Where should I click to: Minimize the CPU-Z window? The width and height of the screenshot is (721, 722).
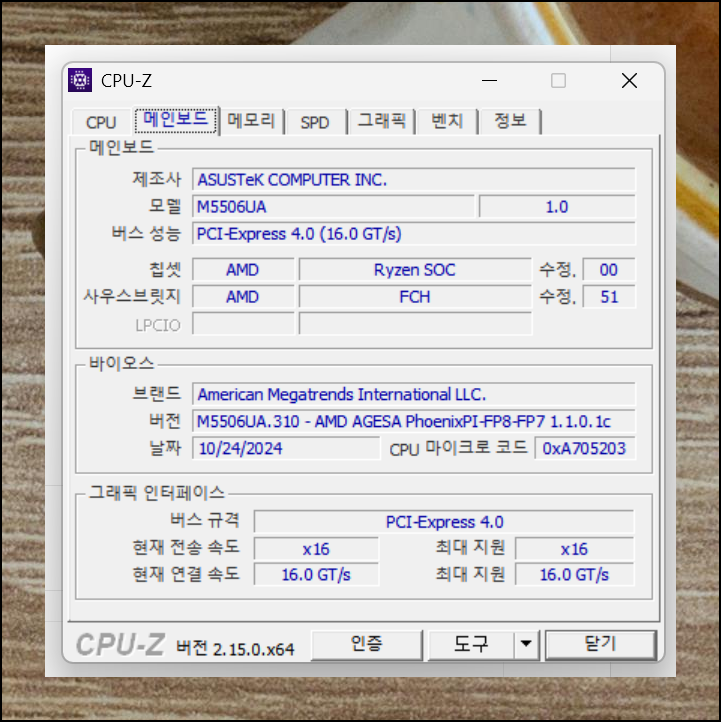489,81
